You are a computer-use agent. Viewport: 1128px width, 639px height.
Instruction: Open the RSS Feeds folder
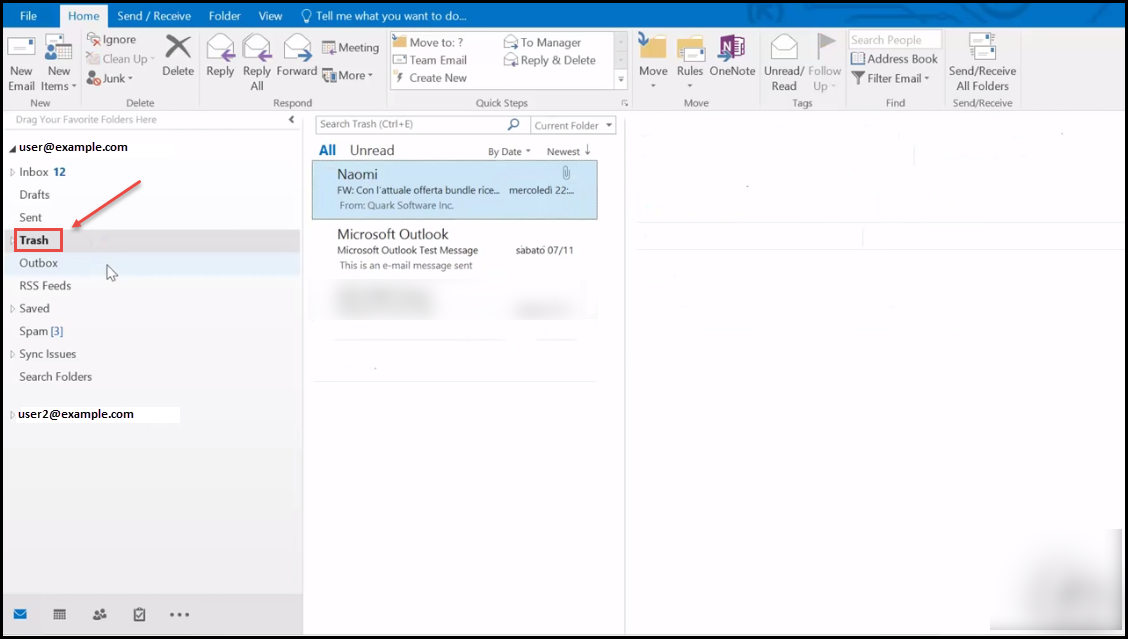point(45,286)
